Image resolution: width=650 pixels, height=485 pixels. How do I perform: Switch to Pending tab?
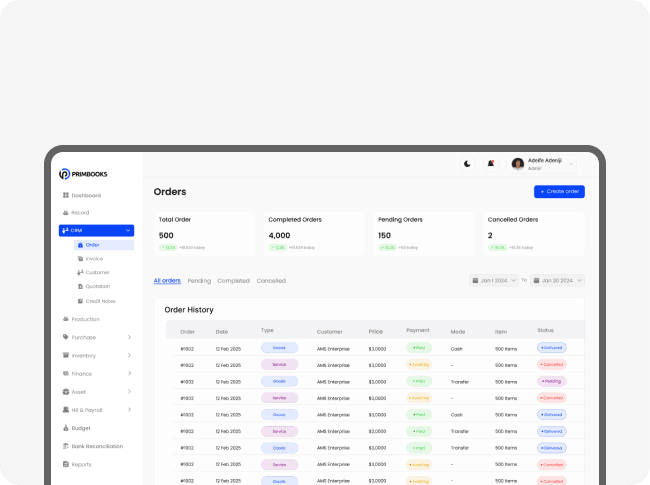coord(199,281)
